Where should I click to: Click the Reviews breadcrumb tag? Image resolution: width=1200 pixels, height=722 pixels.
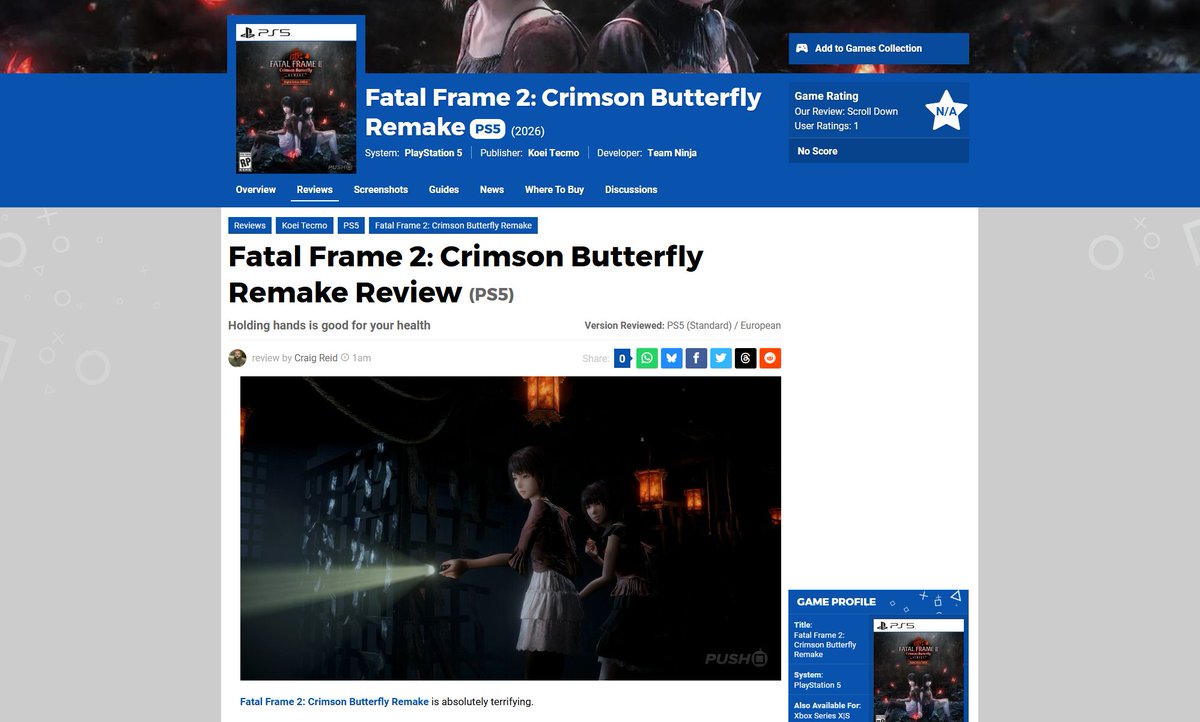pyautogui.click(x=250, y=226)
